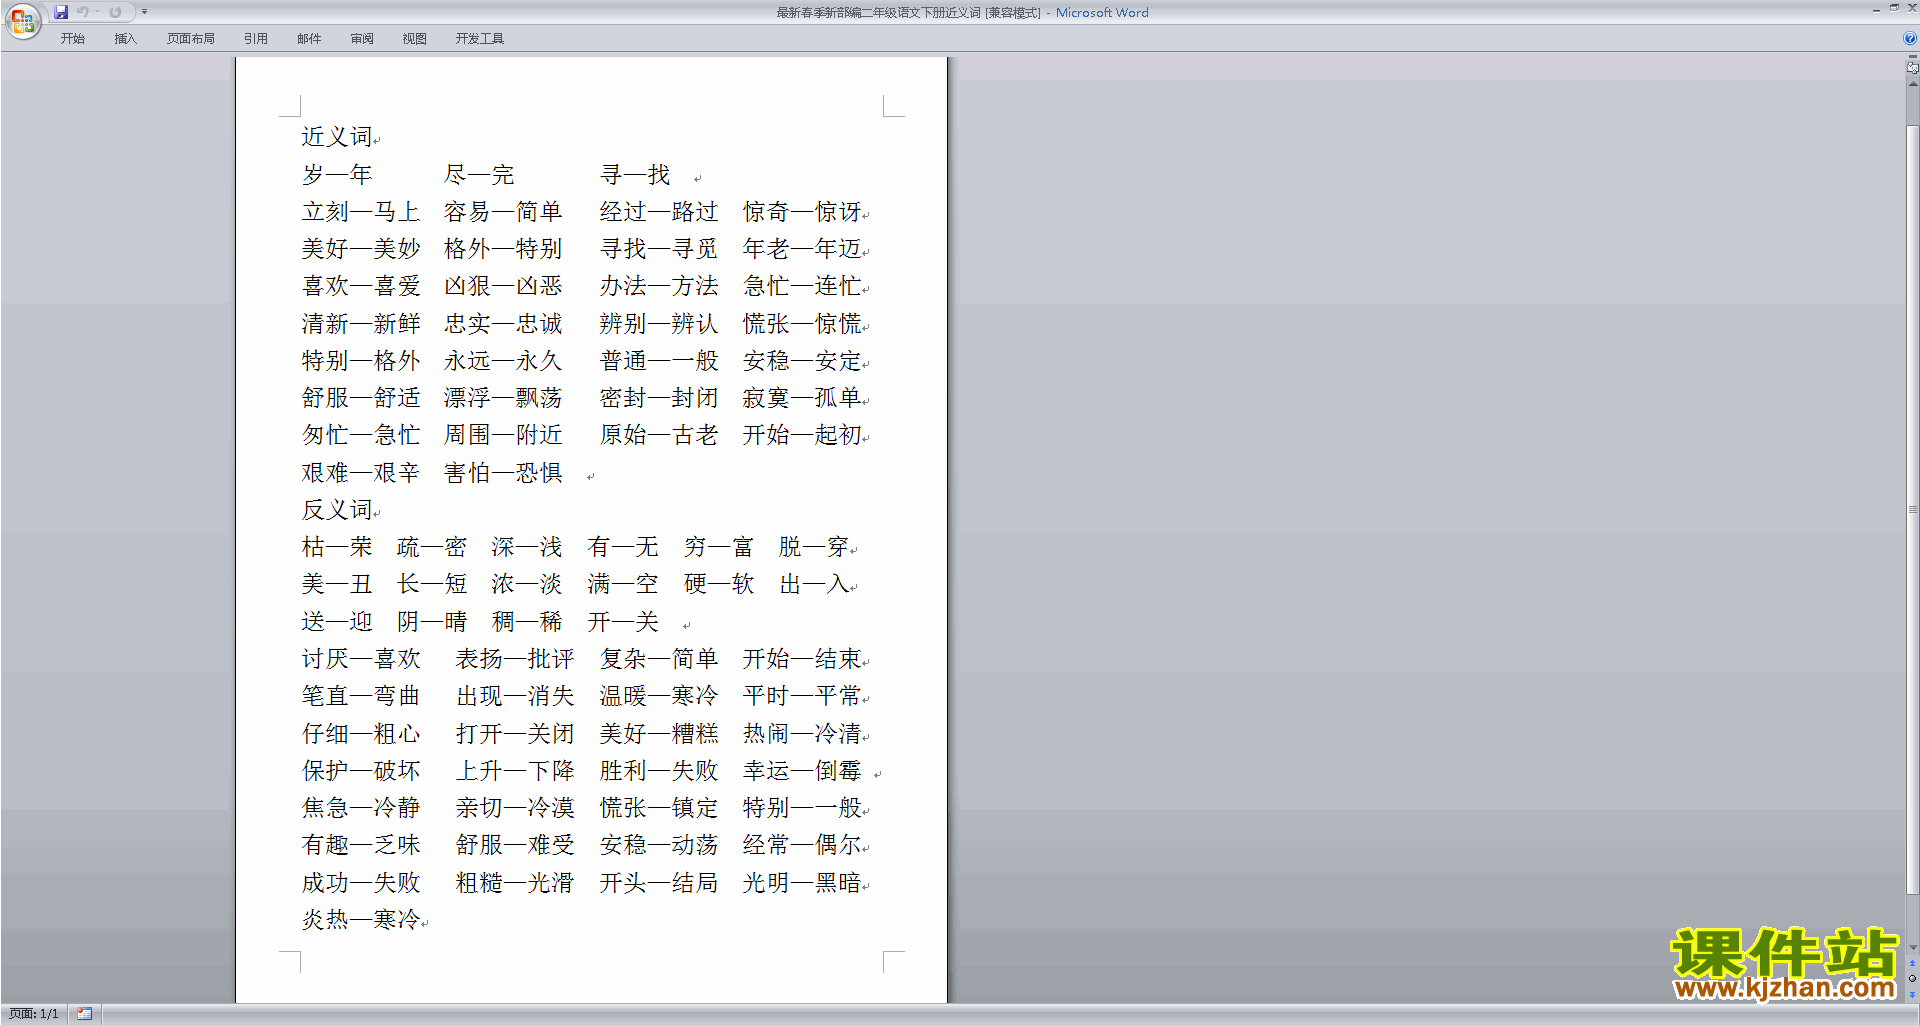Screen dimensions: 1920x1025
Task: Click the word pair 立刻—马上
Action: [x=361, y=212]
